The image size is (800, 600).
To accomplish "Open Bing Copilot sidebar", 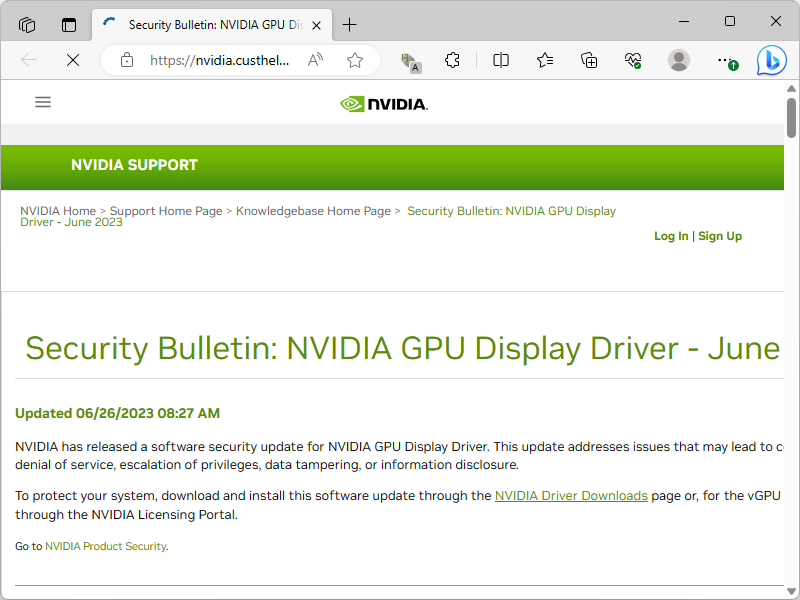I will [771, 60].
